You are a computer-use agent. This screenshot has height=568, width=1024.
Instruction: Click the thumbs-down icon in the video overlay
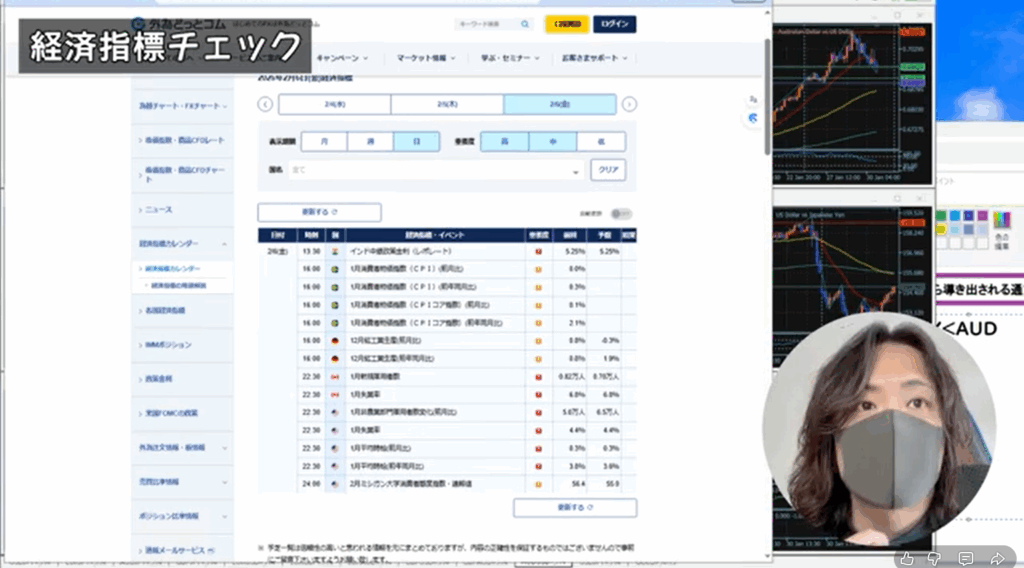[x=936, y=557]
